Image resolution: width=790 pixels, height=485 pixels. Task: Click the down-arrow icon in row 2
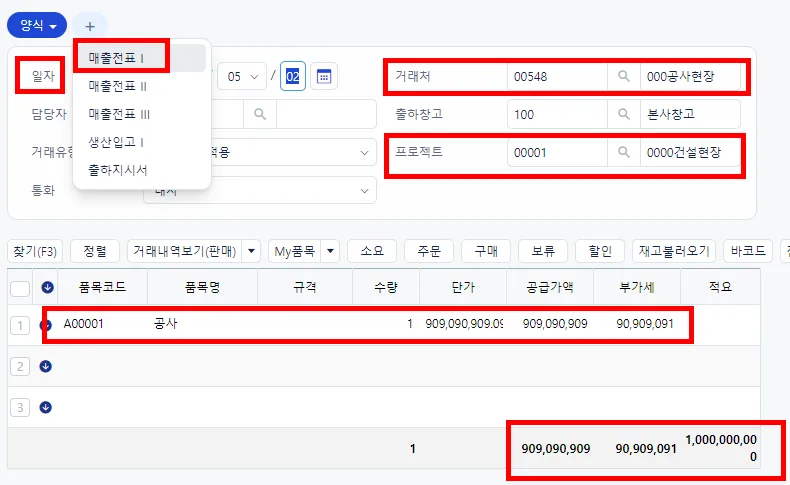point(45,366)
